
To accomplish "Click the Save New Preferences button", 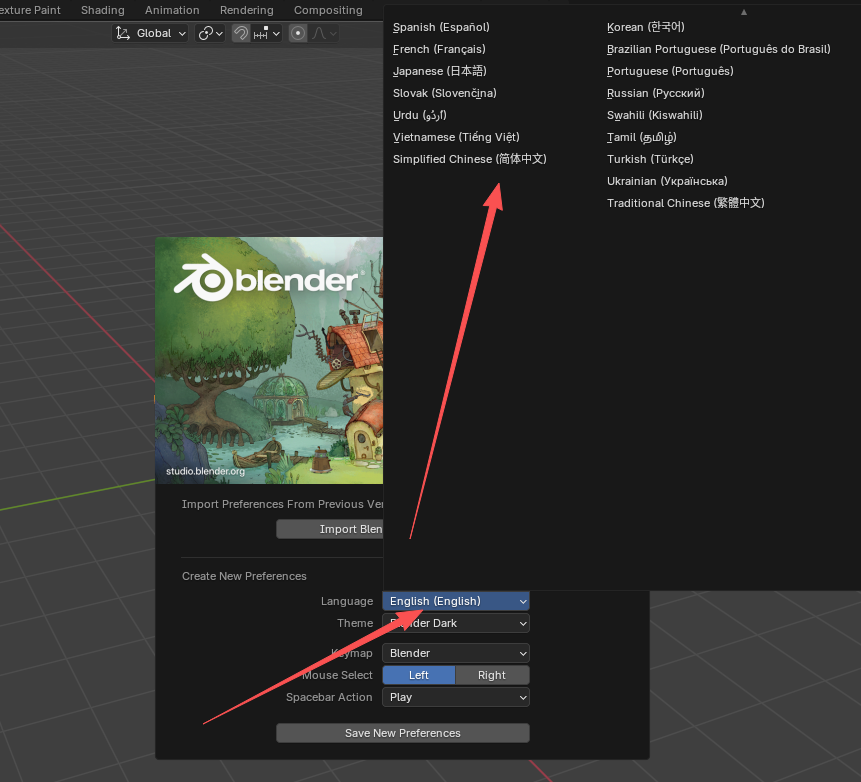I will pos(402,733).
